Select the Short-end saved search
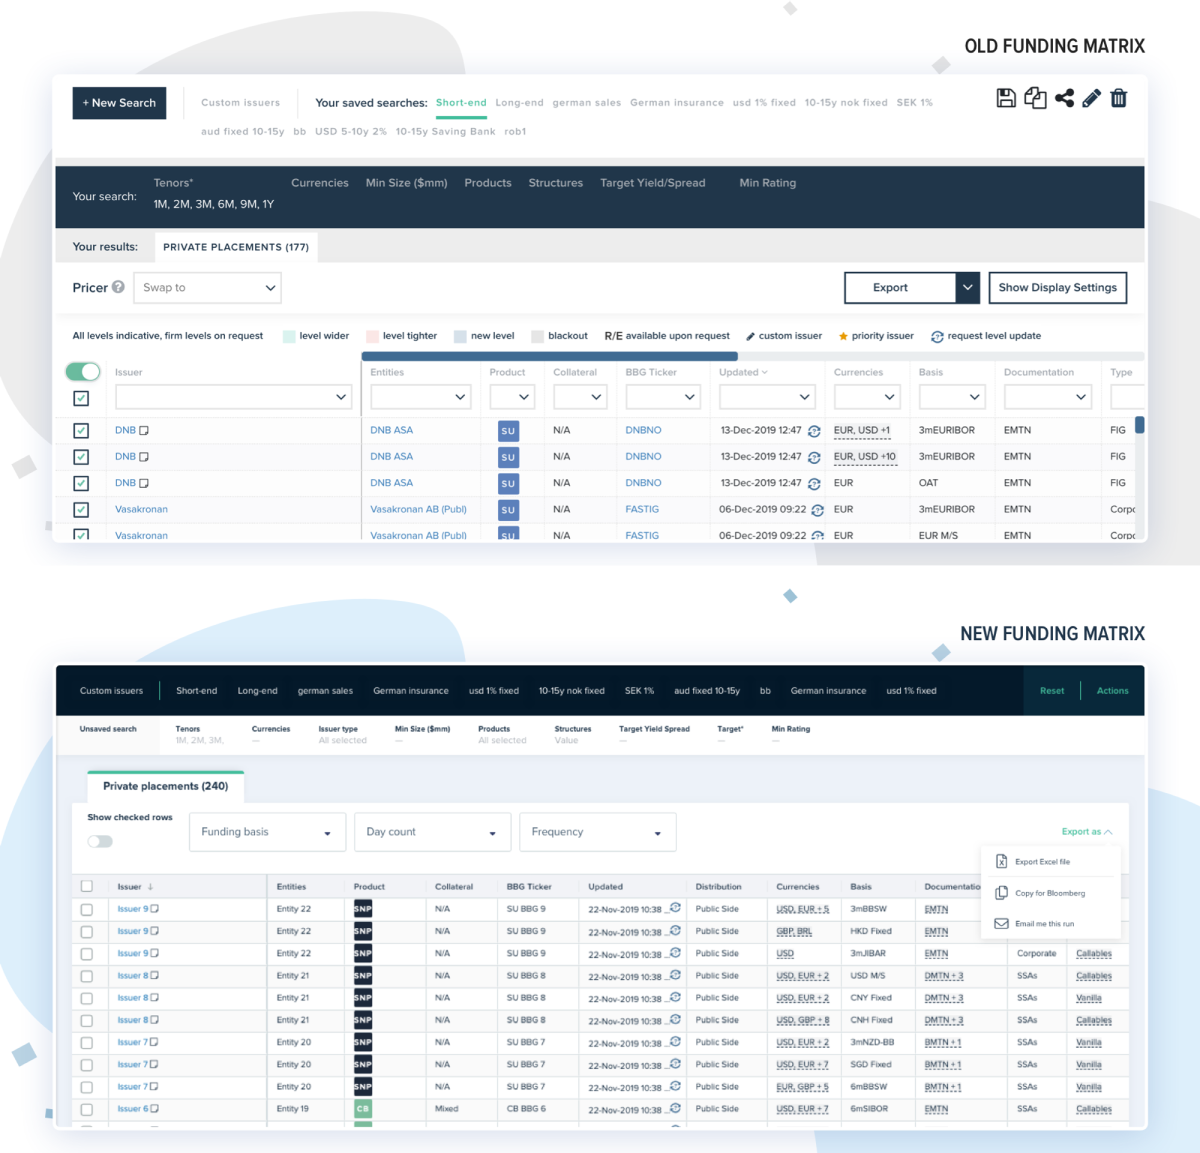 click(x=461, y=103)
